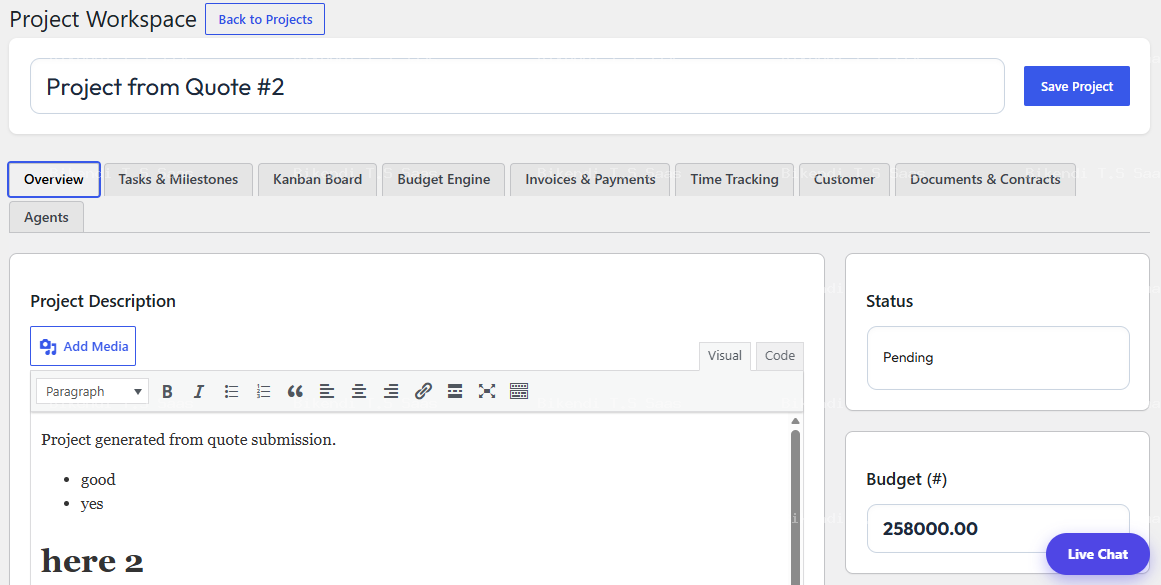Click the Save Project button
This screenshot has height=585, width=1161.
[1077, 87]
